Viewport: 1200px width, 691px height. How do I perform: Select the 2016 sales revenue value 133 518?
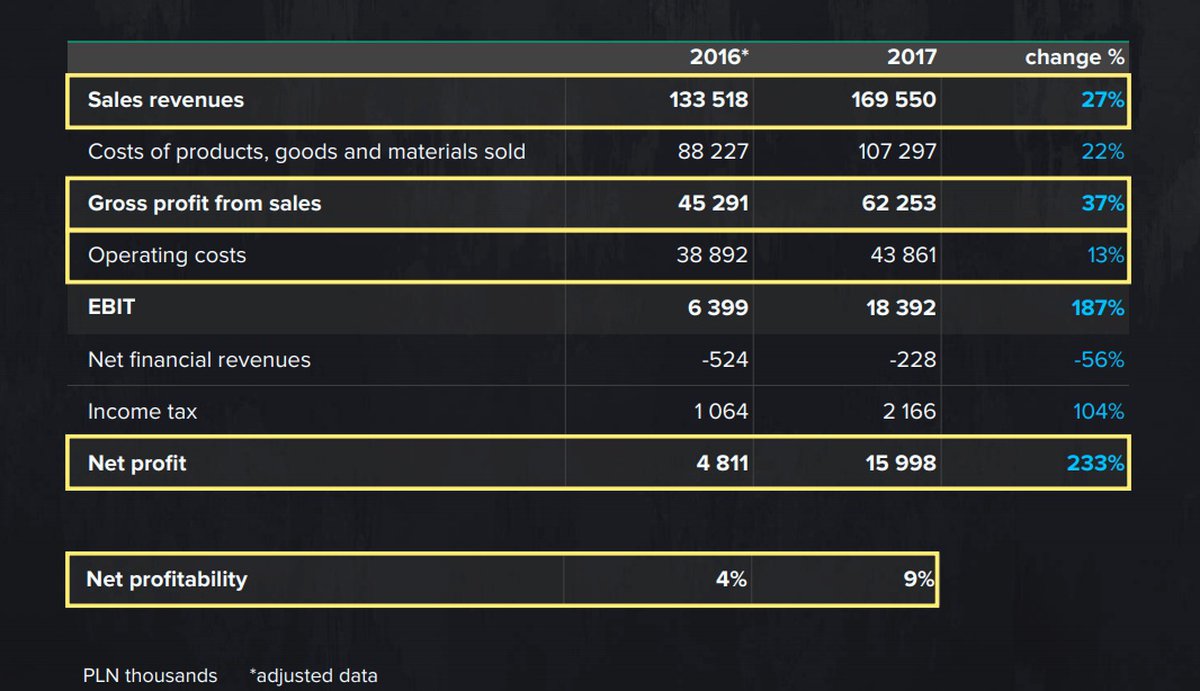coord(709,100)
